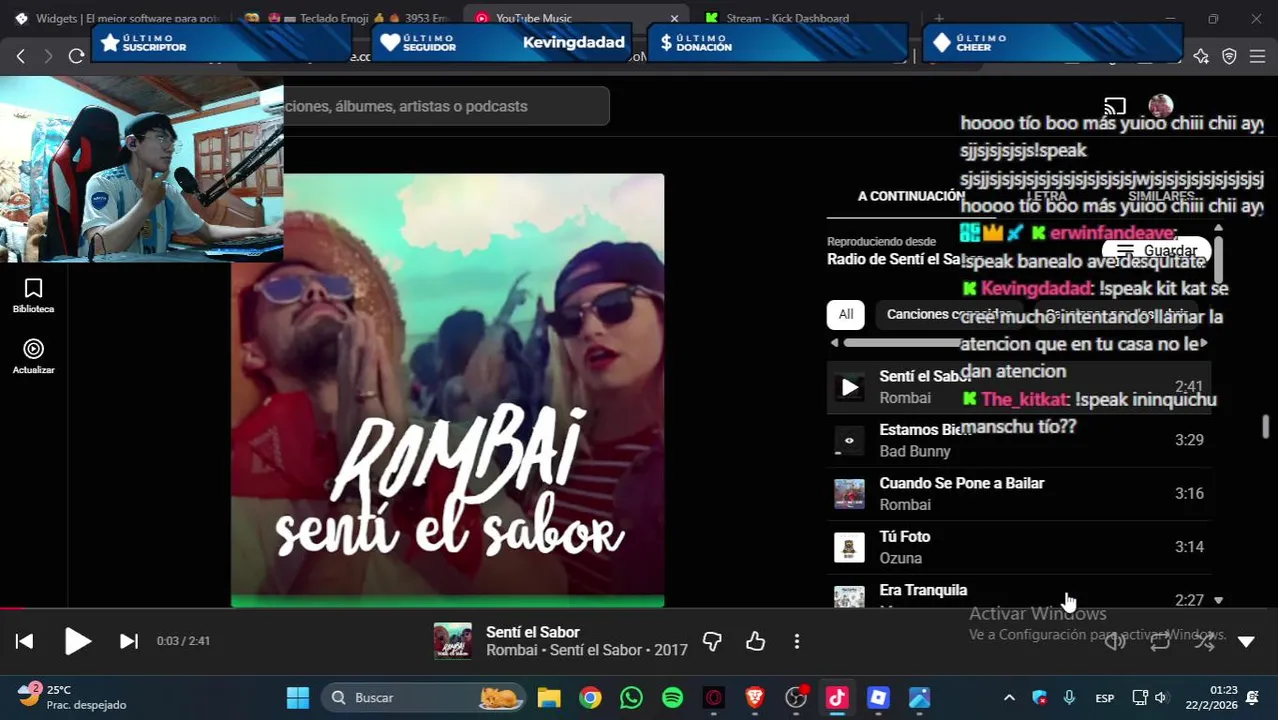The image size is (1278, 720).
Task: Open the TikTok app on the taskbar
Action: tap(837, 698)
